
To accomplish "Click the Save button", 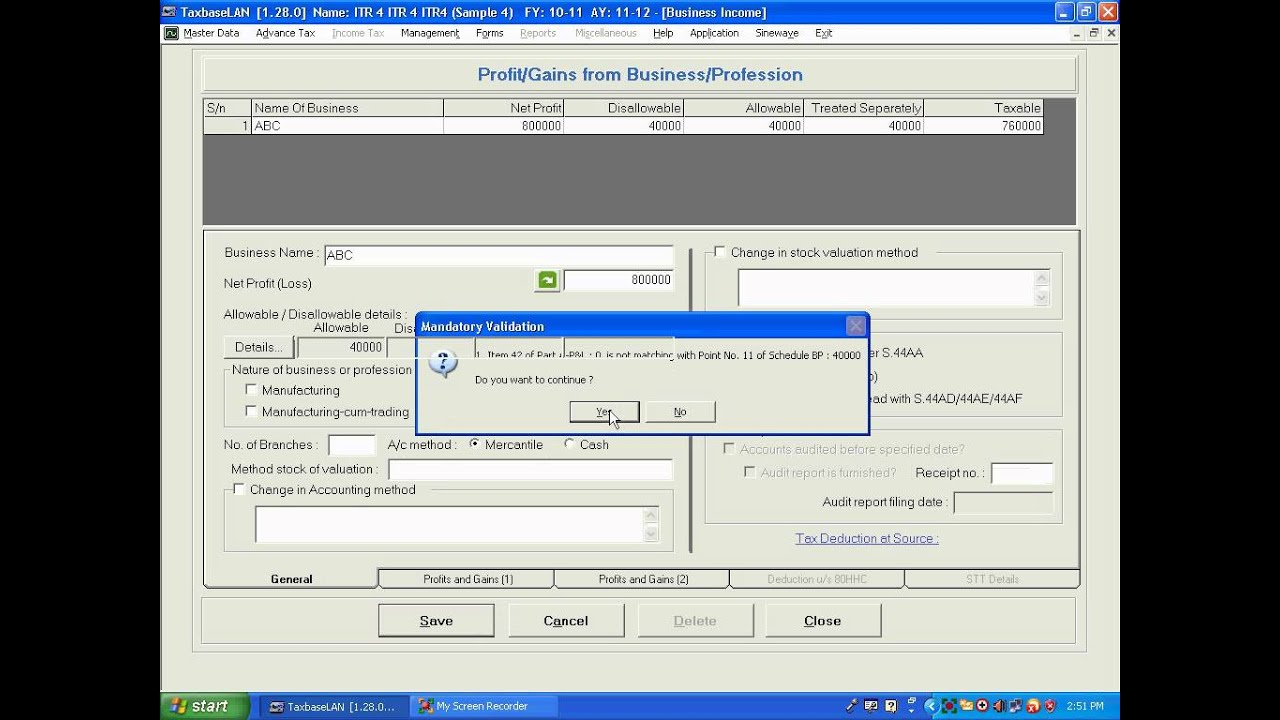I will coord(436,620).
